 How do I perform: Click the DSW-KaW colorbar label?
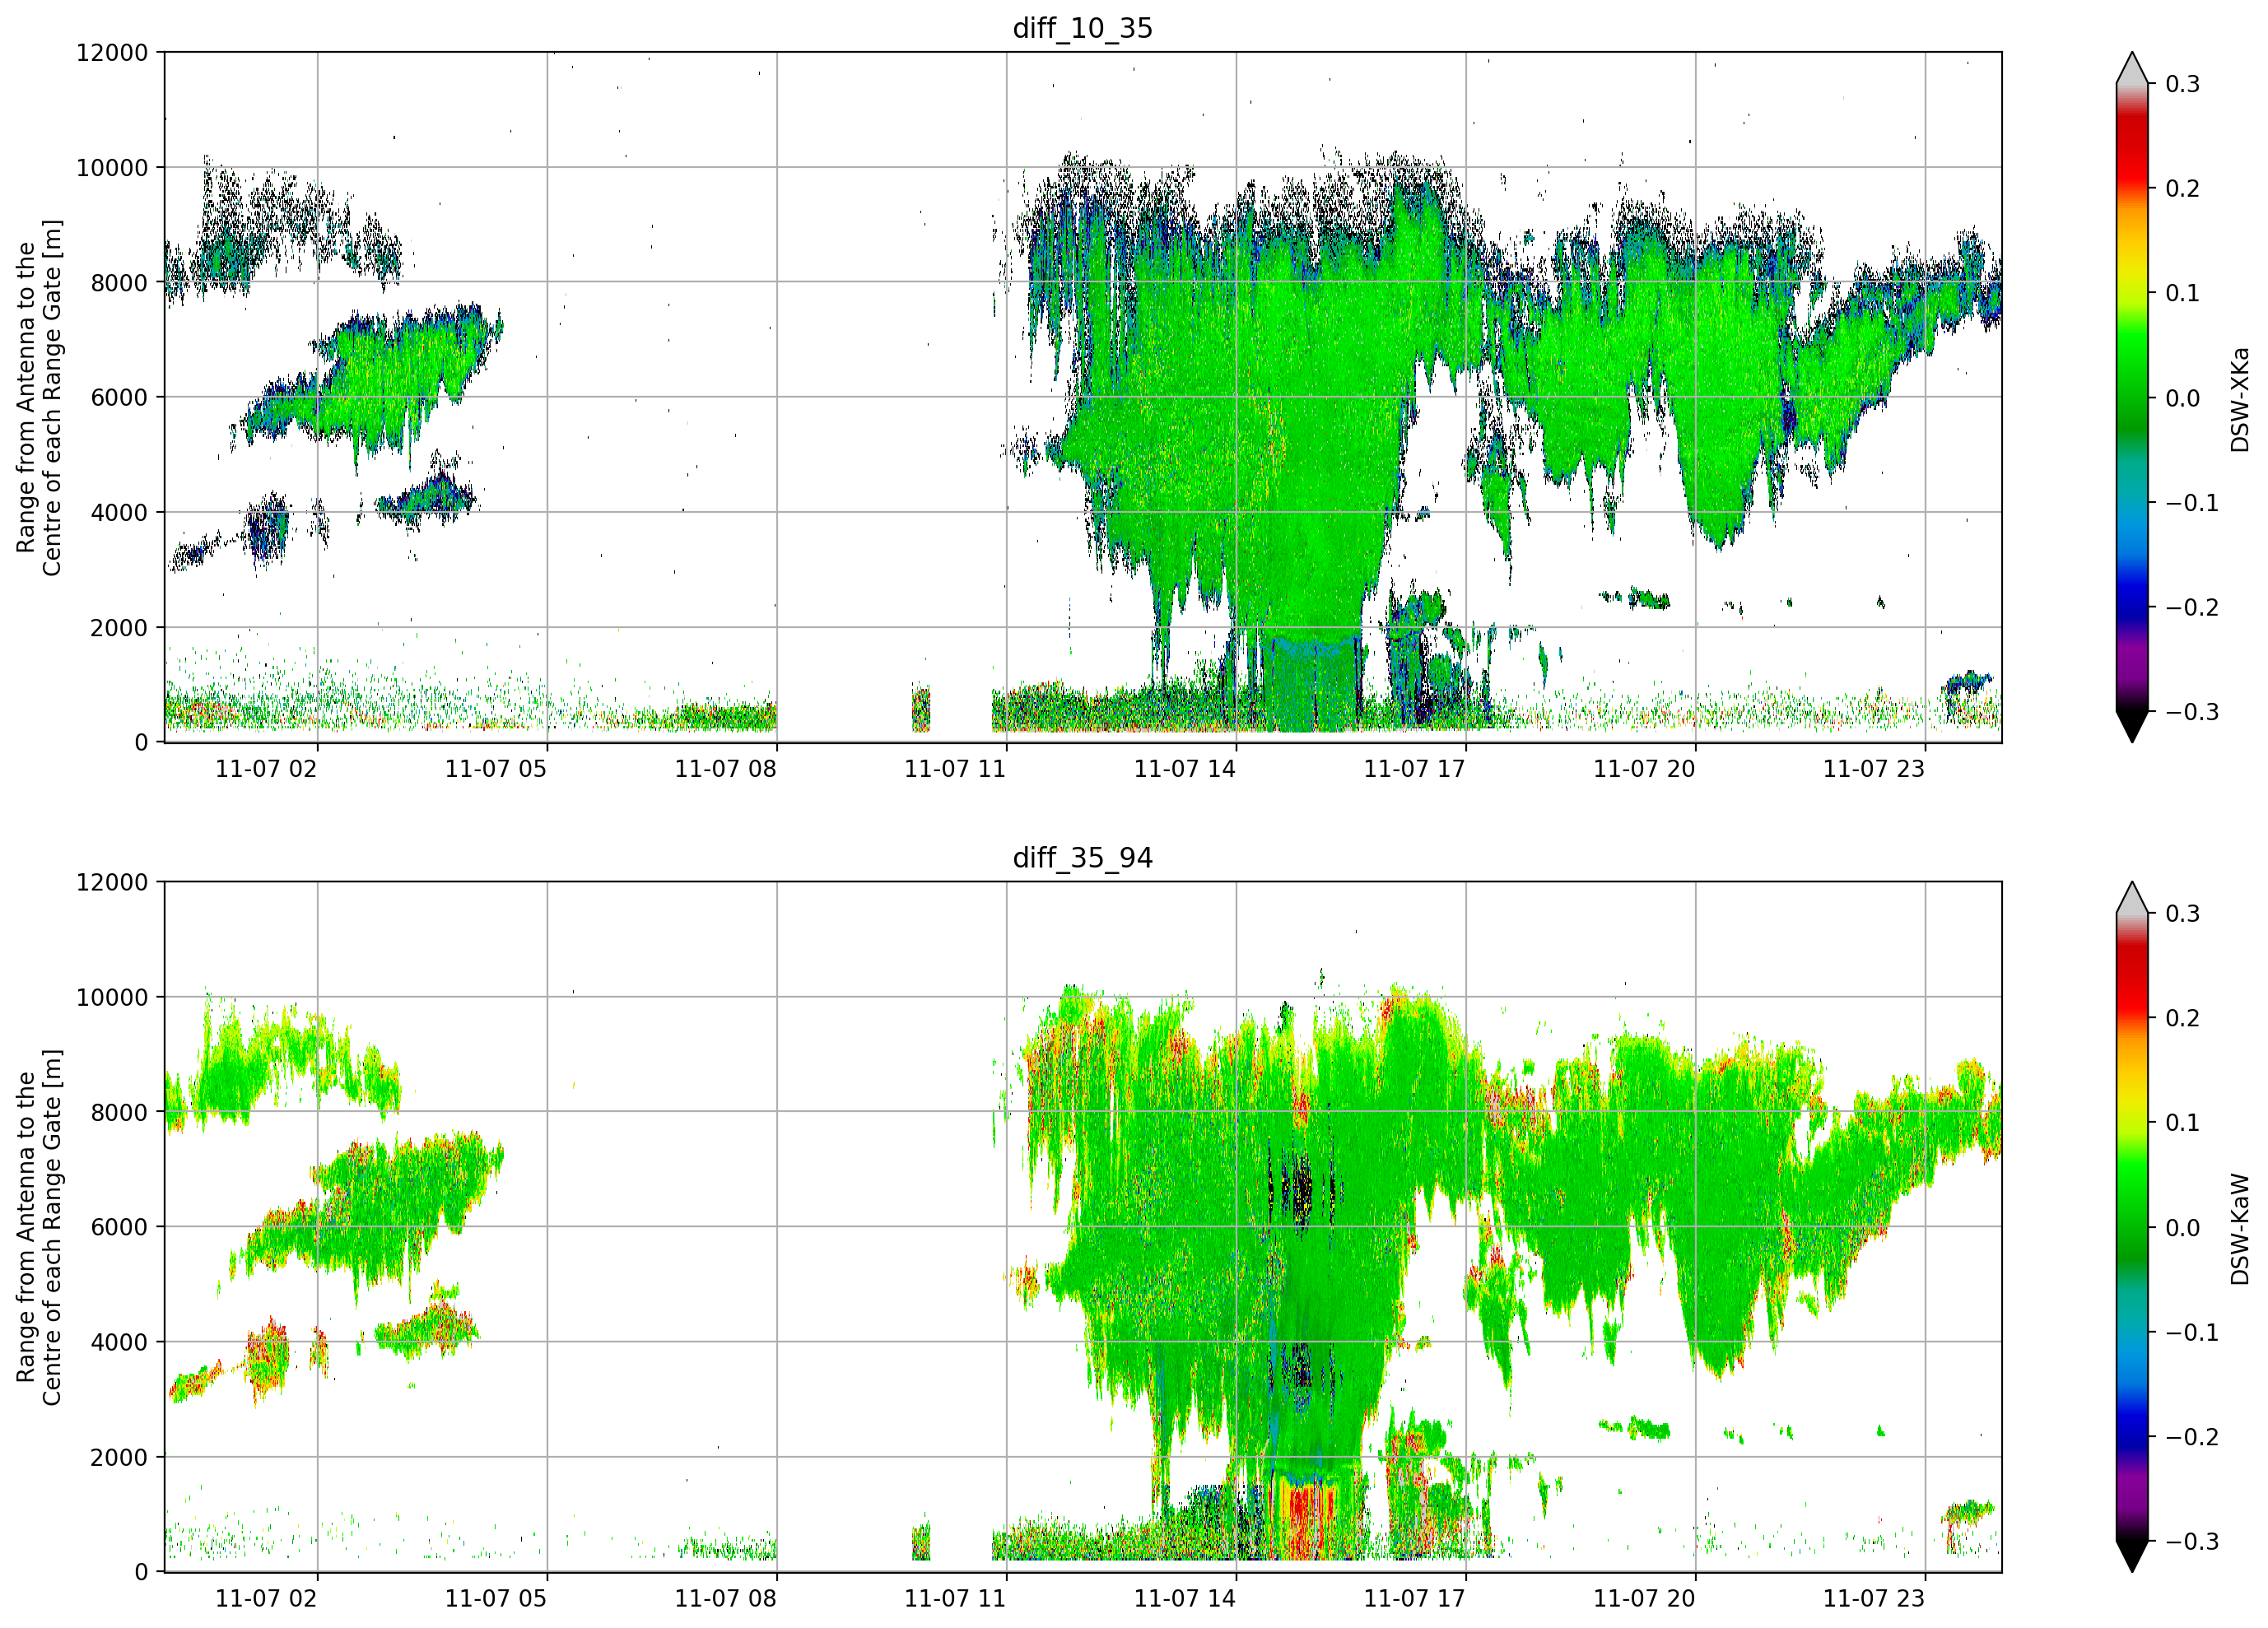[x=2239, y=1229]
